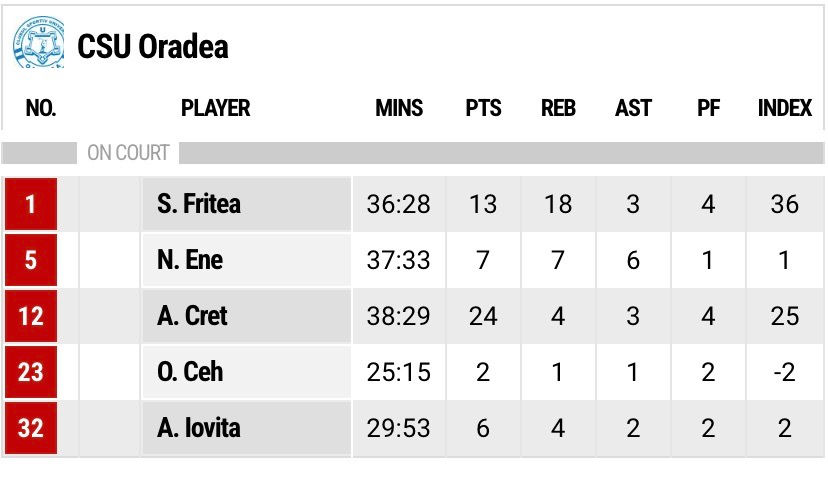
Task: Select the red number 5 jersey badge
Action: click(x=31, y=260)
